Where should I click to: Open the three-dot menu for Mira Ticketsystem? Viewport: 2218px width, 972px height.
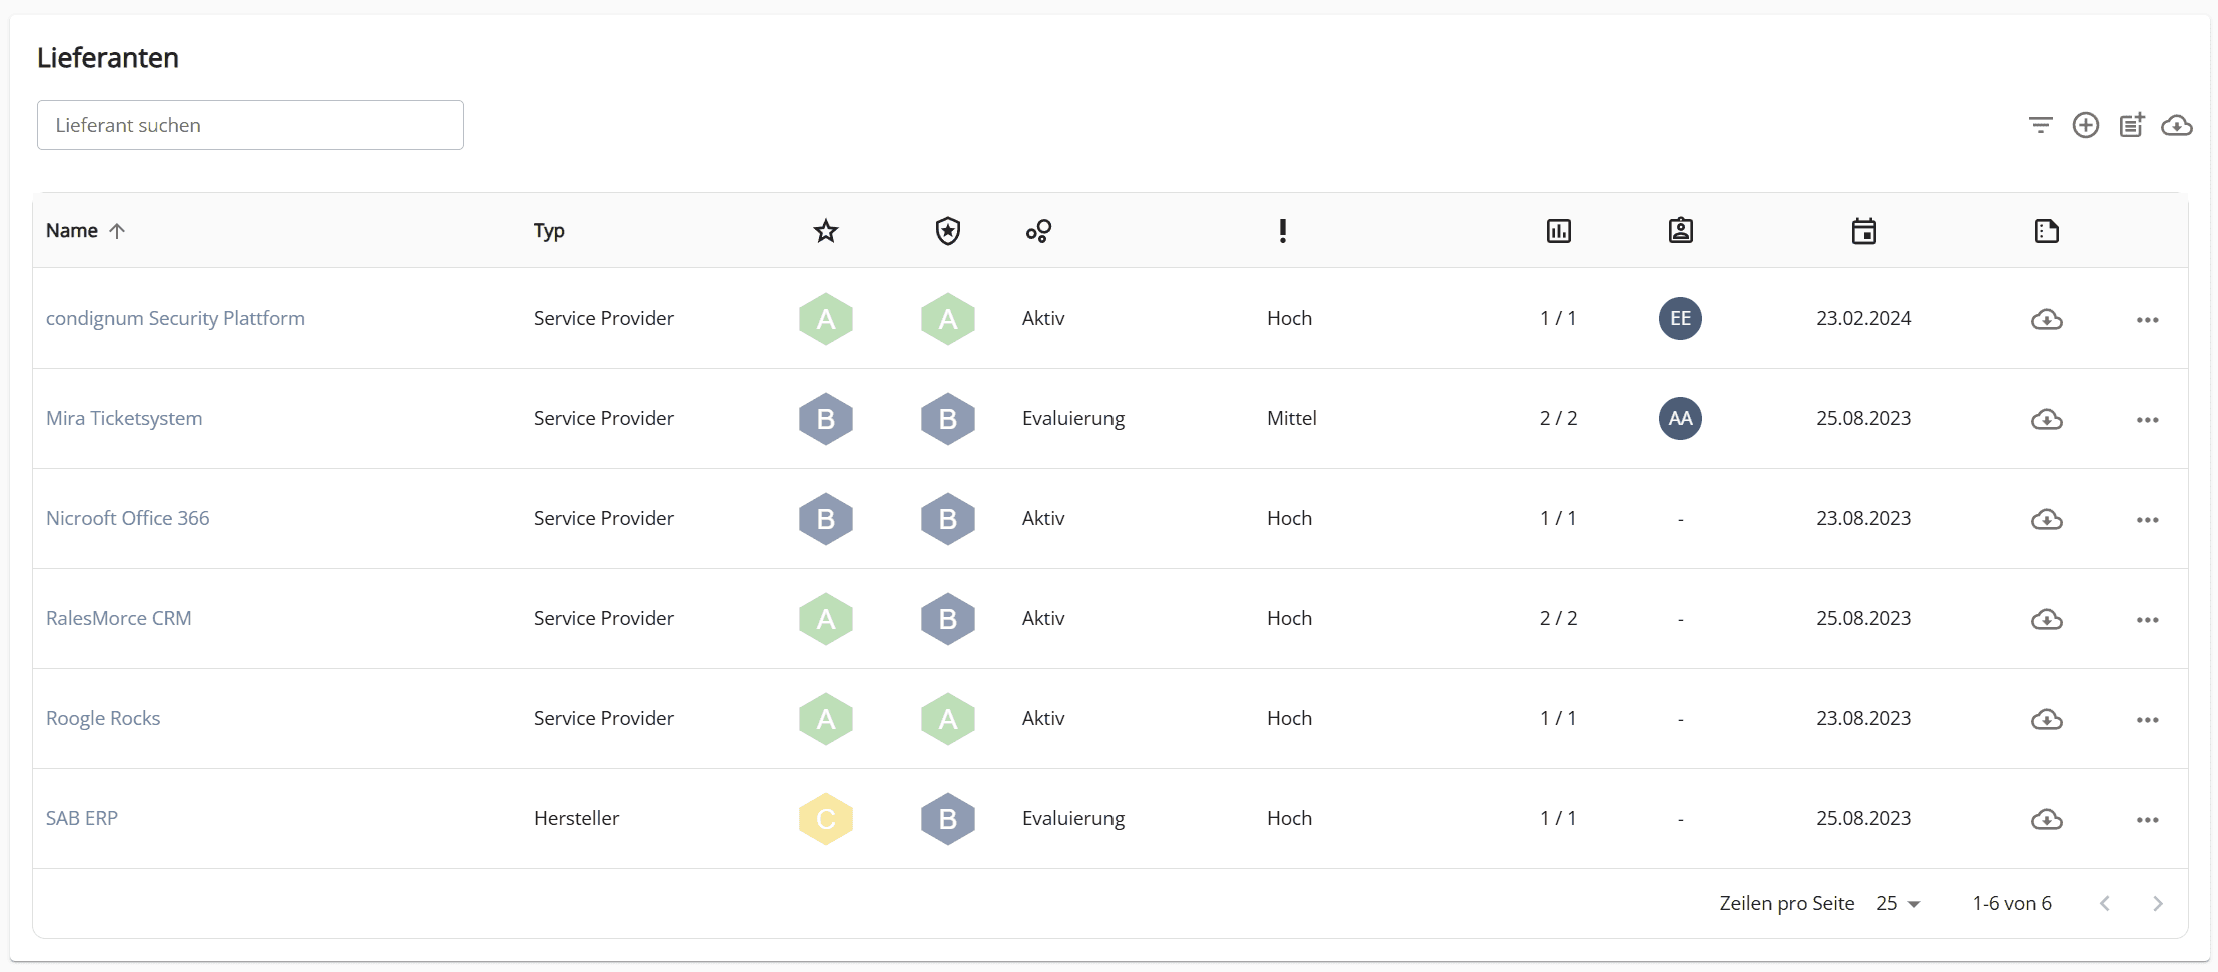[2147, 419]
